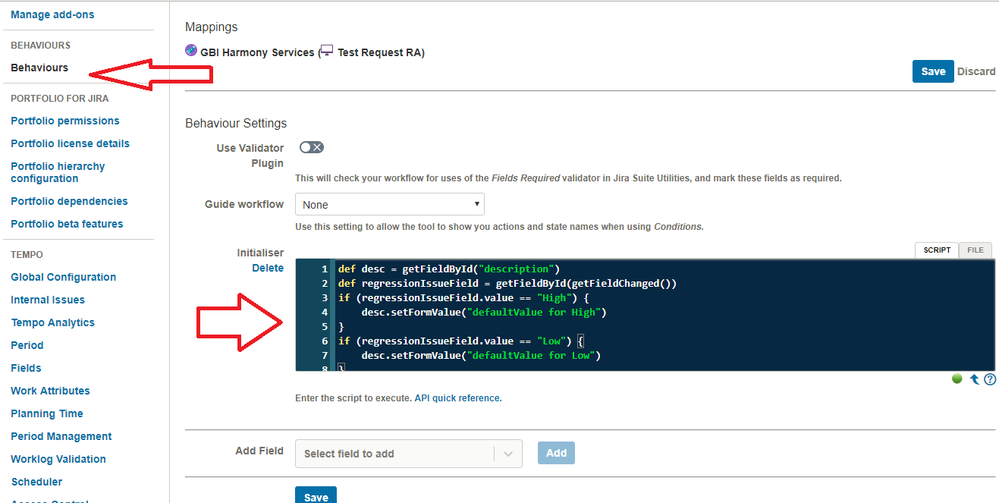Click the Discard link

click(x=976, y=71)
